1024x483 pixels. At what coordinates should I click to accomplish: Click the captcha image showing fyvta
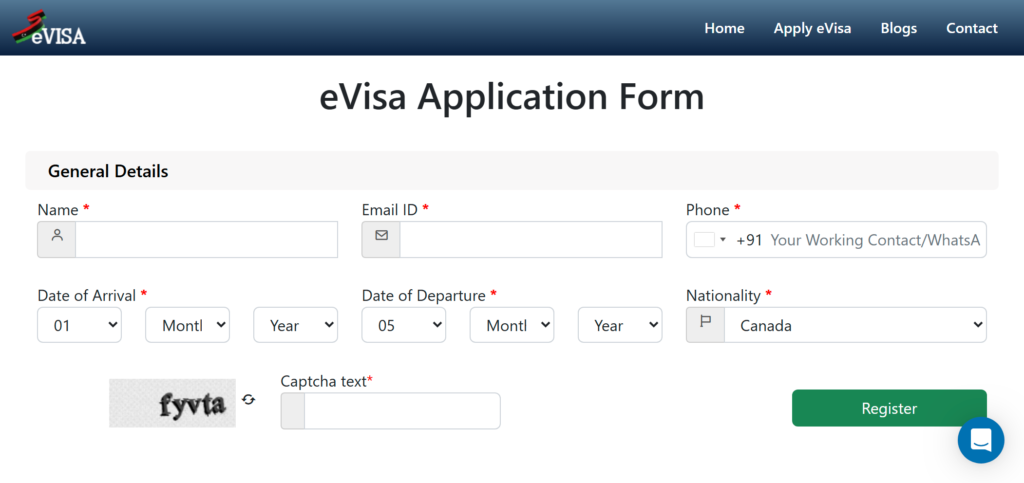[x=172, y=403]
